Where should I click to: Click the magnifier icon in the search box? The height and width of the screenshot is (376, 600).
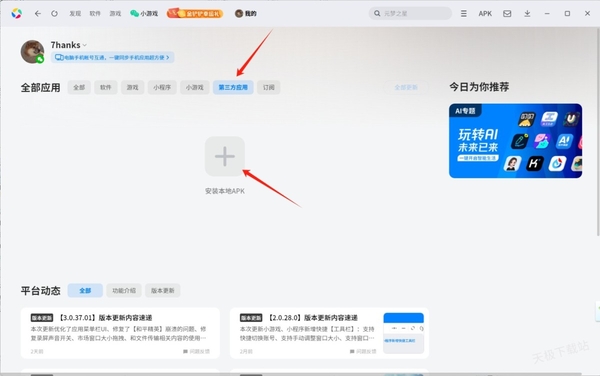tap(377, 13)
